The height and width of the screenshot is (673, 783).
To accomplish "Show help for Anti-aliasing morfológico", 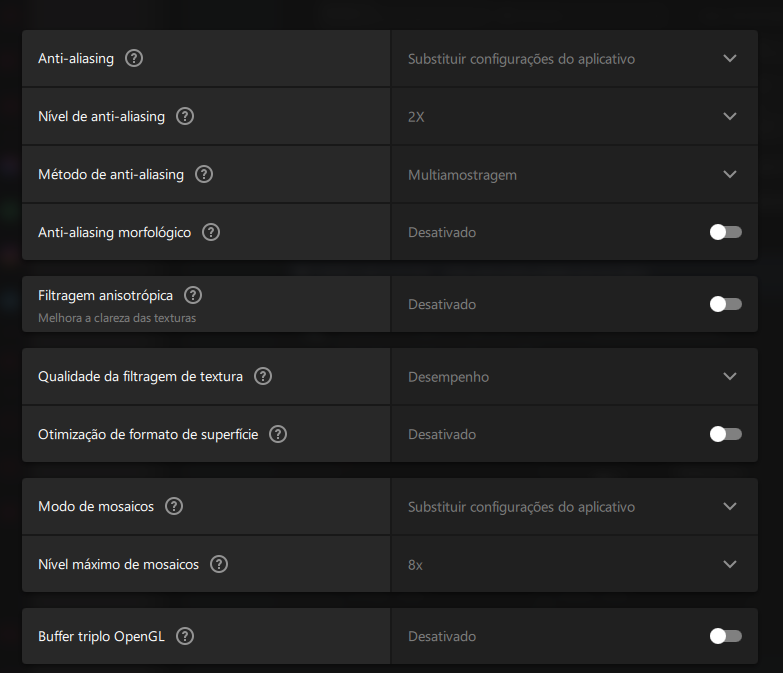I will [x=211, y=232].
